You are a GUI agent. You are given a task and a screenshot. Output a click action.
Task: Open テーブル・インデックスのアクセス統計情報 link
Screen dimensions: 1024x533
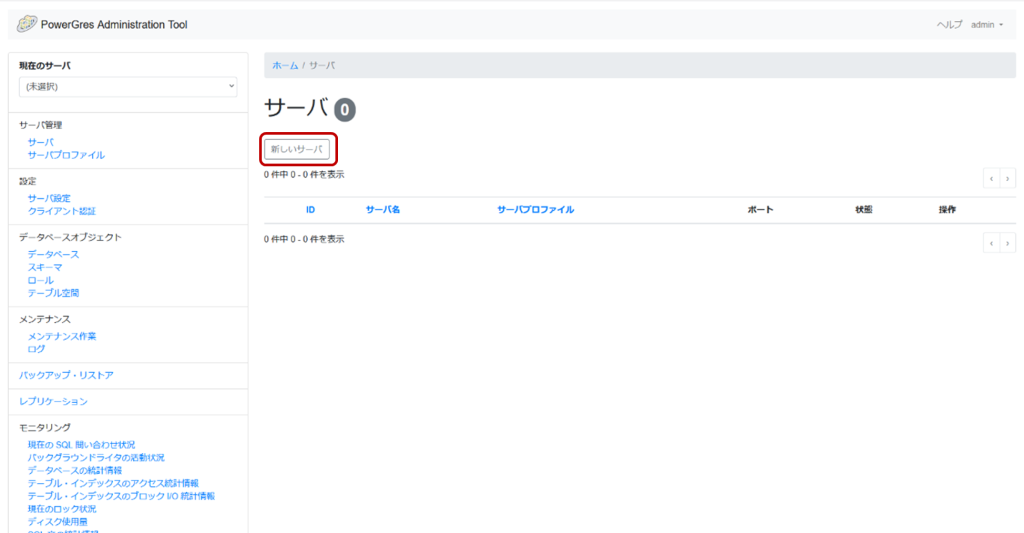pos(113,483)
